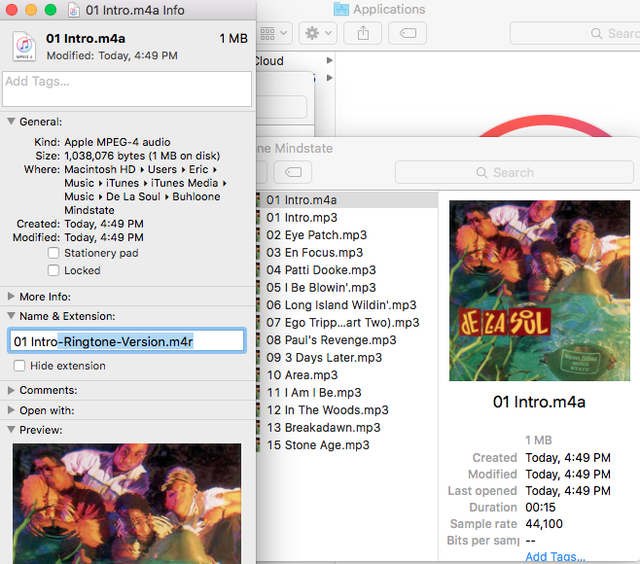Open the gear Action menu in Applications toolbar

(x=318, y=33)
